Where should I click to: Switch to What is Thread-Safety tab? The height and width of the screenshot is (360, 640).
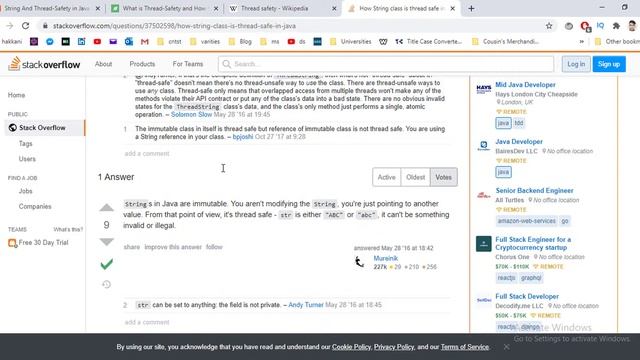point(164,8)
